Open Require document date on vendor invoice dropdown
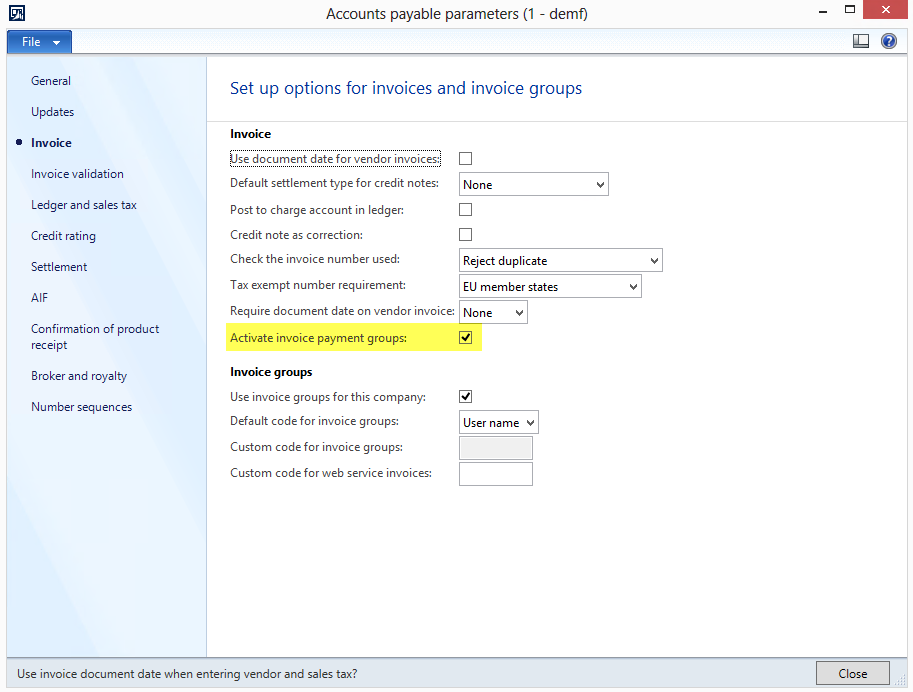Screen dimensions: 913x692 (492, 313)
